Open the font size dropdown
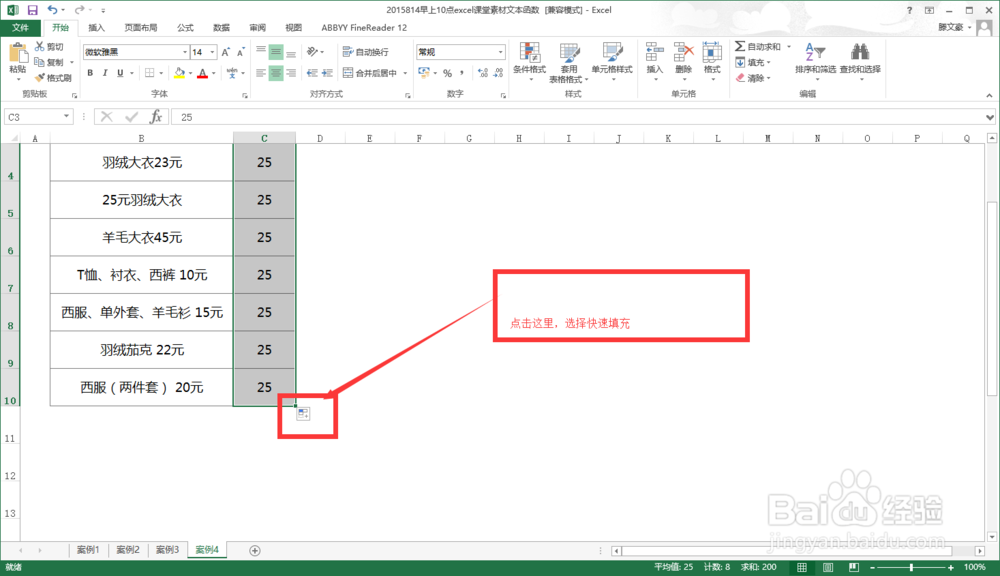 212,52
